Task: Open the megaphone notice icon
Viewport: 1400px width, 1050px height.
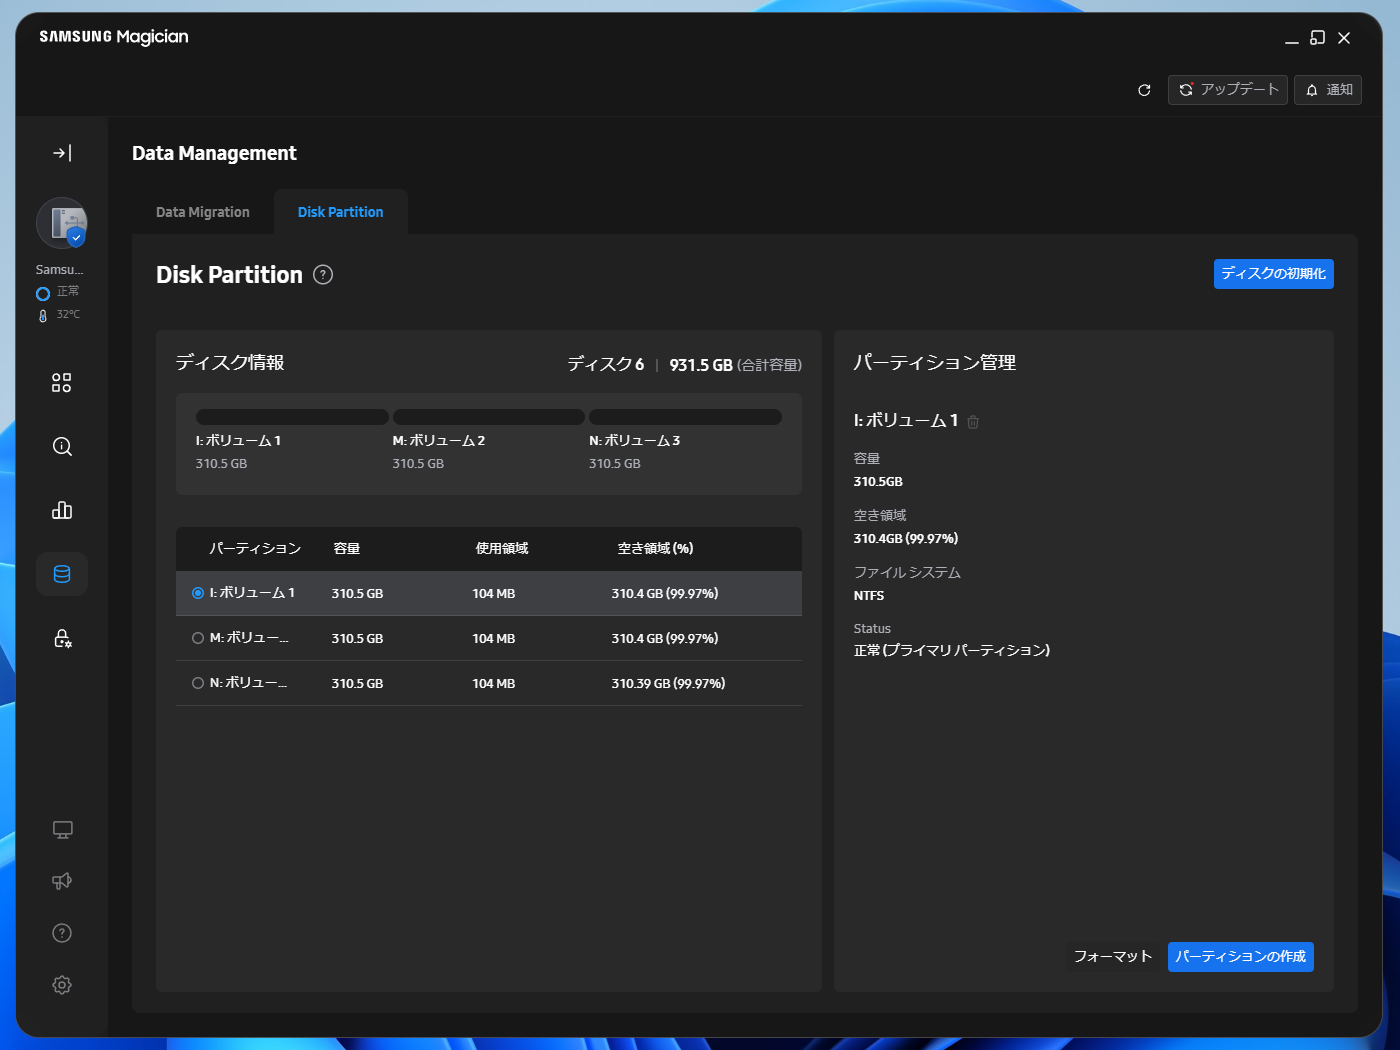Action: coord(62,881)
